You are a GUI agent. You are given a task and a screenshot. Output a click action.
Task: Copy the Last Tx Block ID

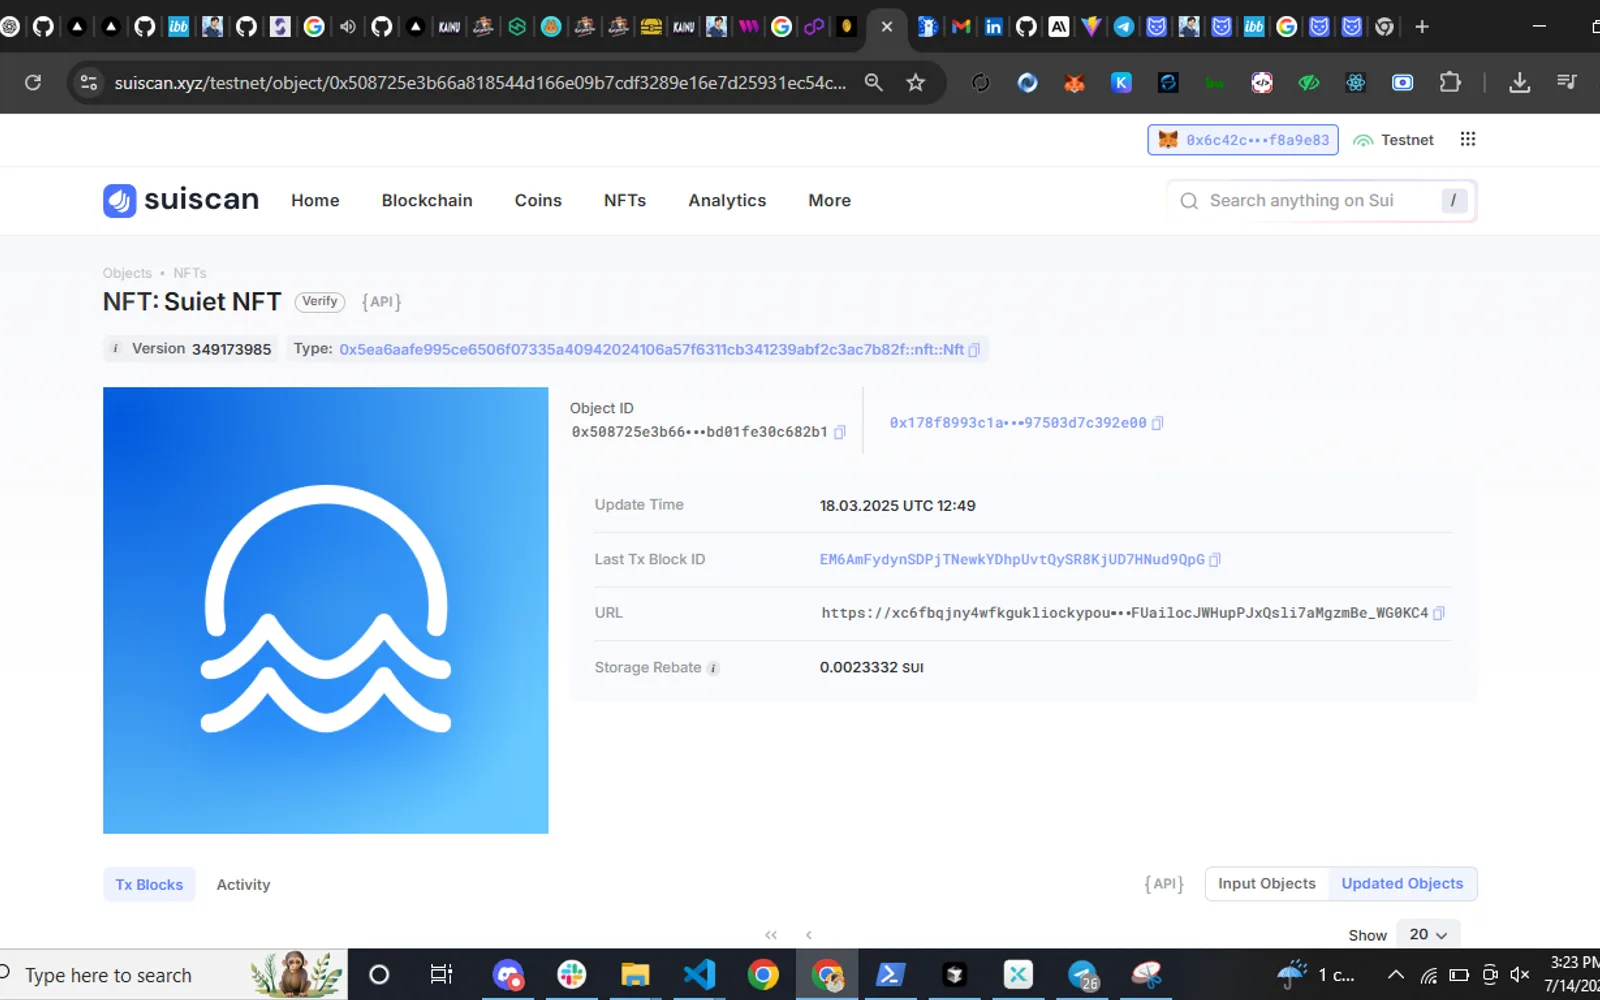coord(1215,560)
